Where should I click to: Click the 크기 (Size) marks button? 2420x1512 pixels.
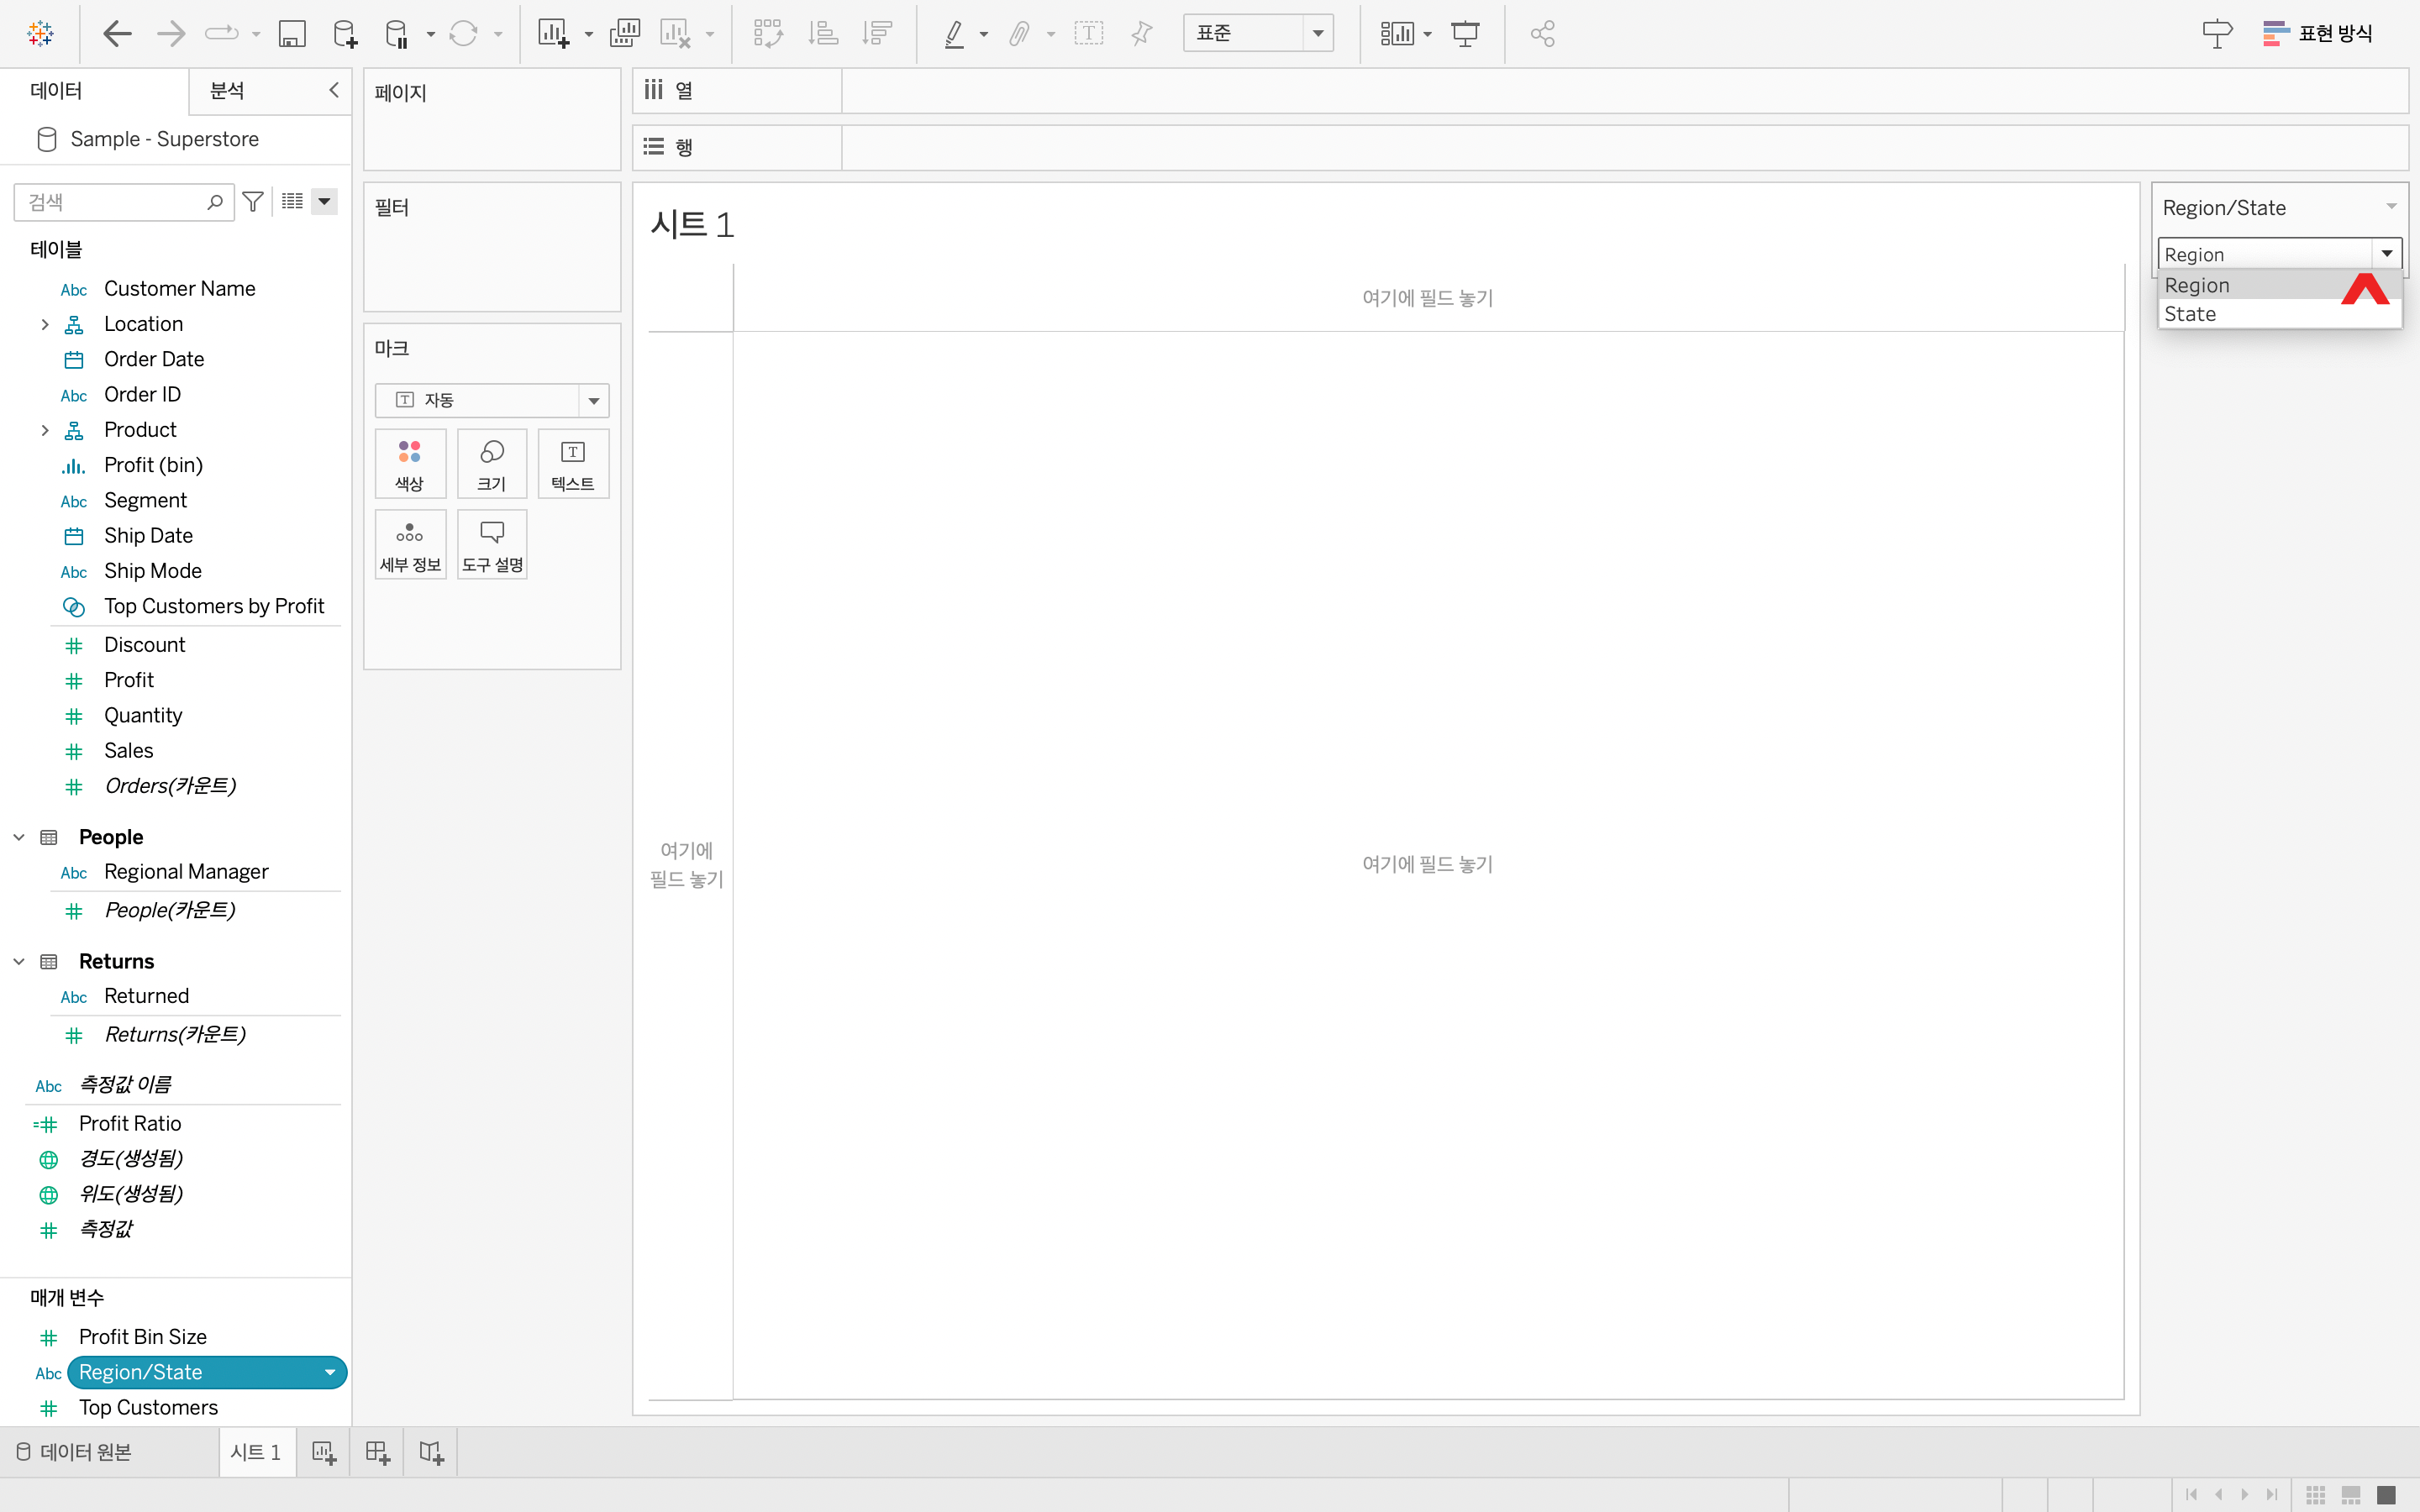pos(492,464)
